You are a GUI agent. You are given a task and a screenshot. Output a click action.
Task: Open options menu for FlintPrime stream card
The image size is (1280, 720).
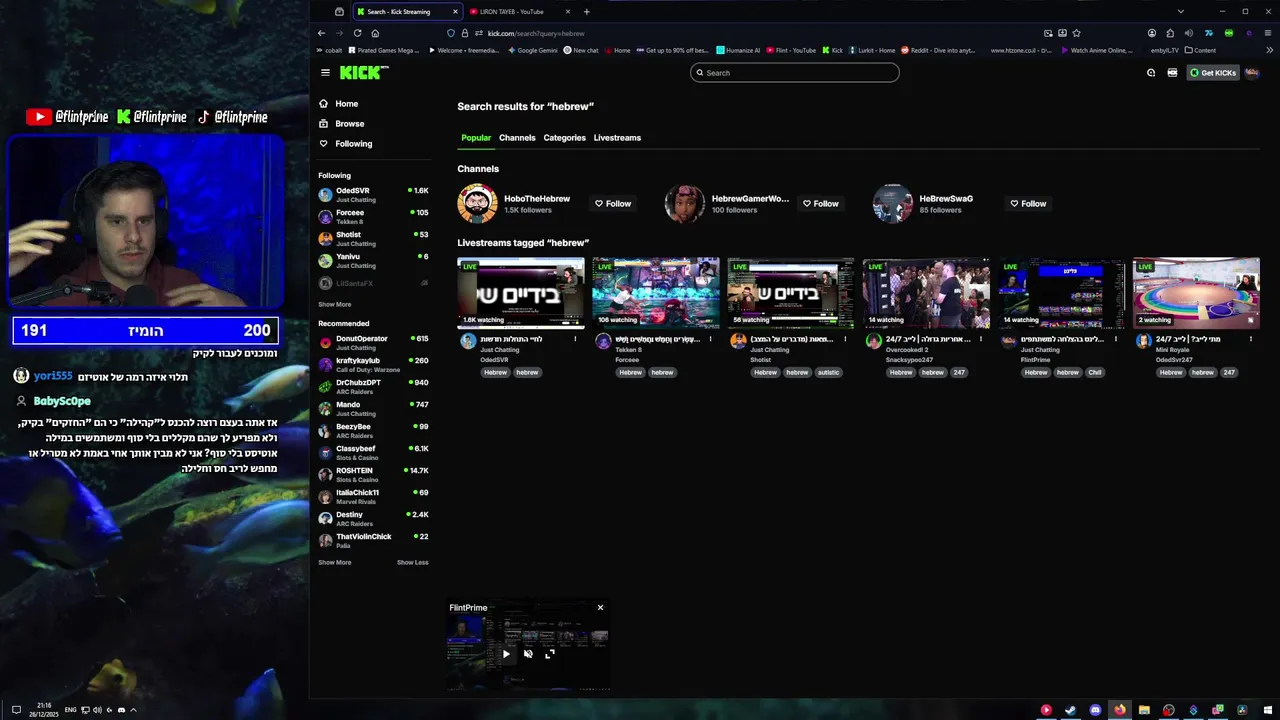tap(1116, 339)
